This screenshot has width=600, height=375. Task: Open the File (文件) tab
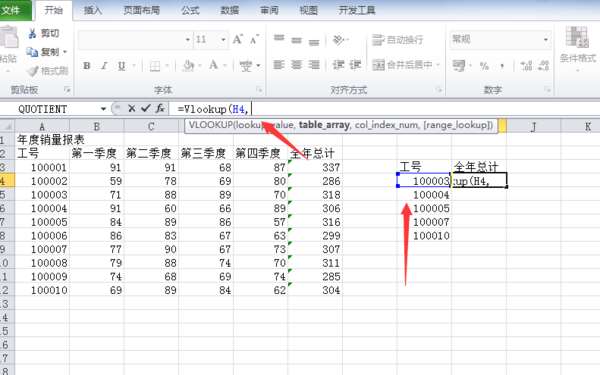(14, 10)
